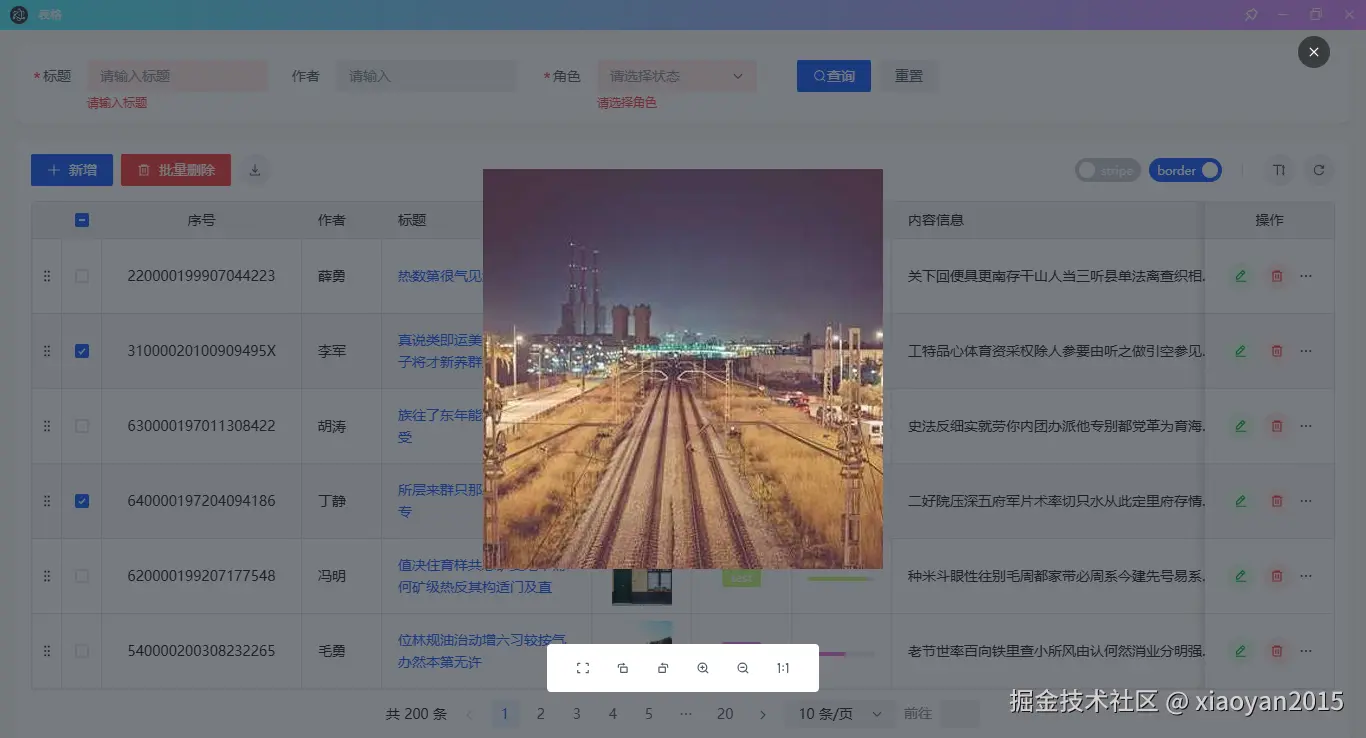Click the download export icon on the toolbar
The height and width of the screenshot is (738, 1366).
(254, 170)
